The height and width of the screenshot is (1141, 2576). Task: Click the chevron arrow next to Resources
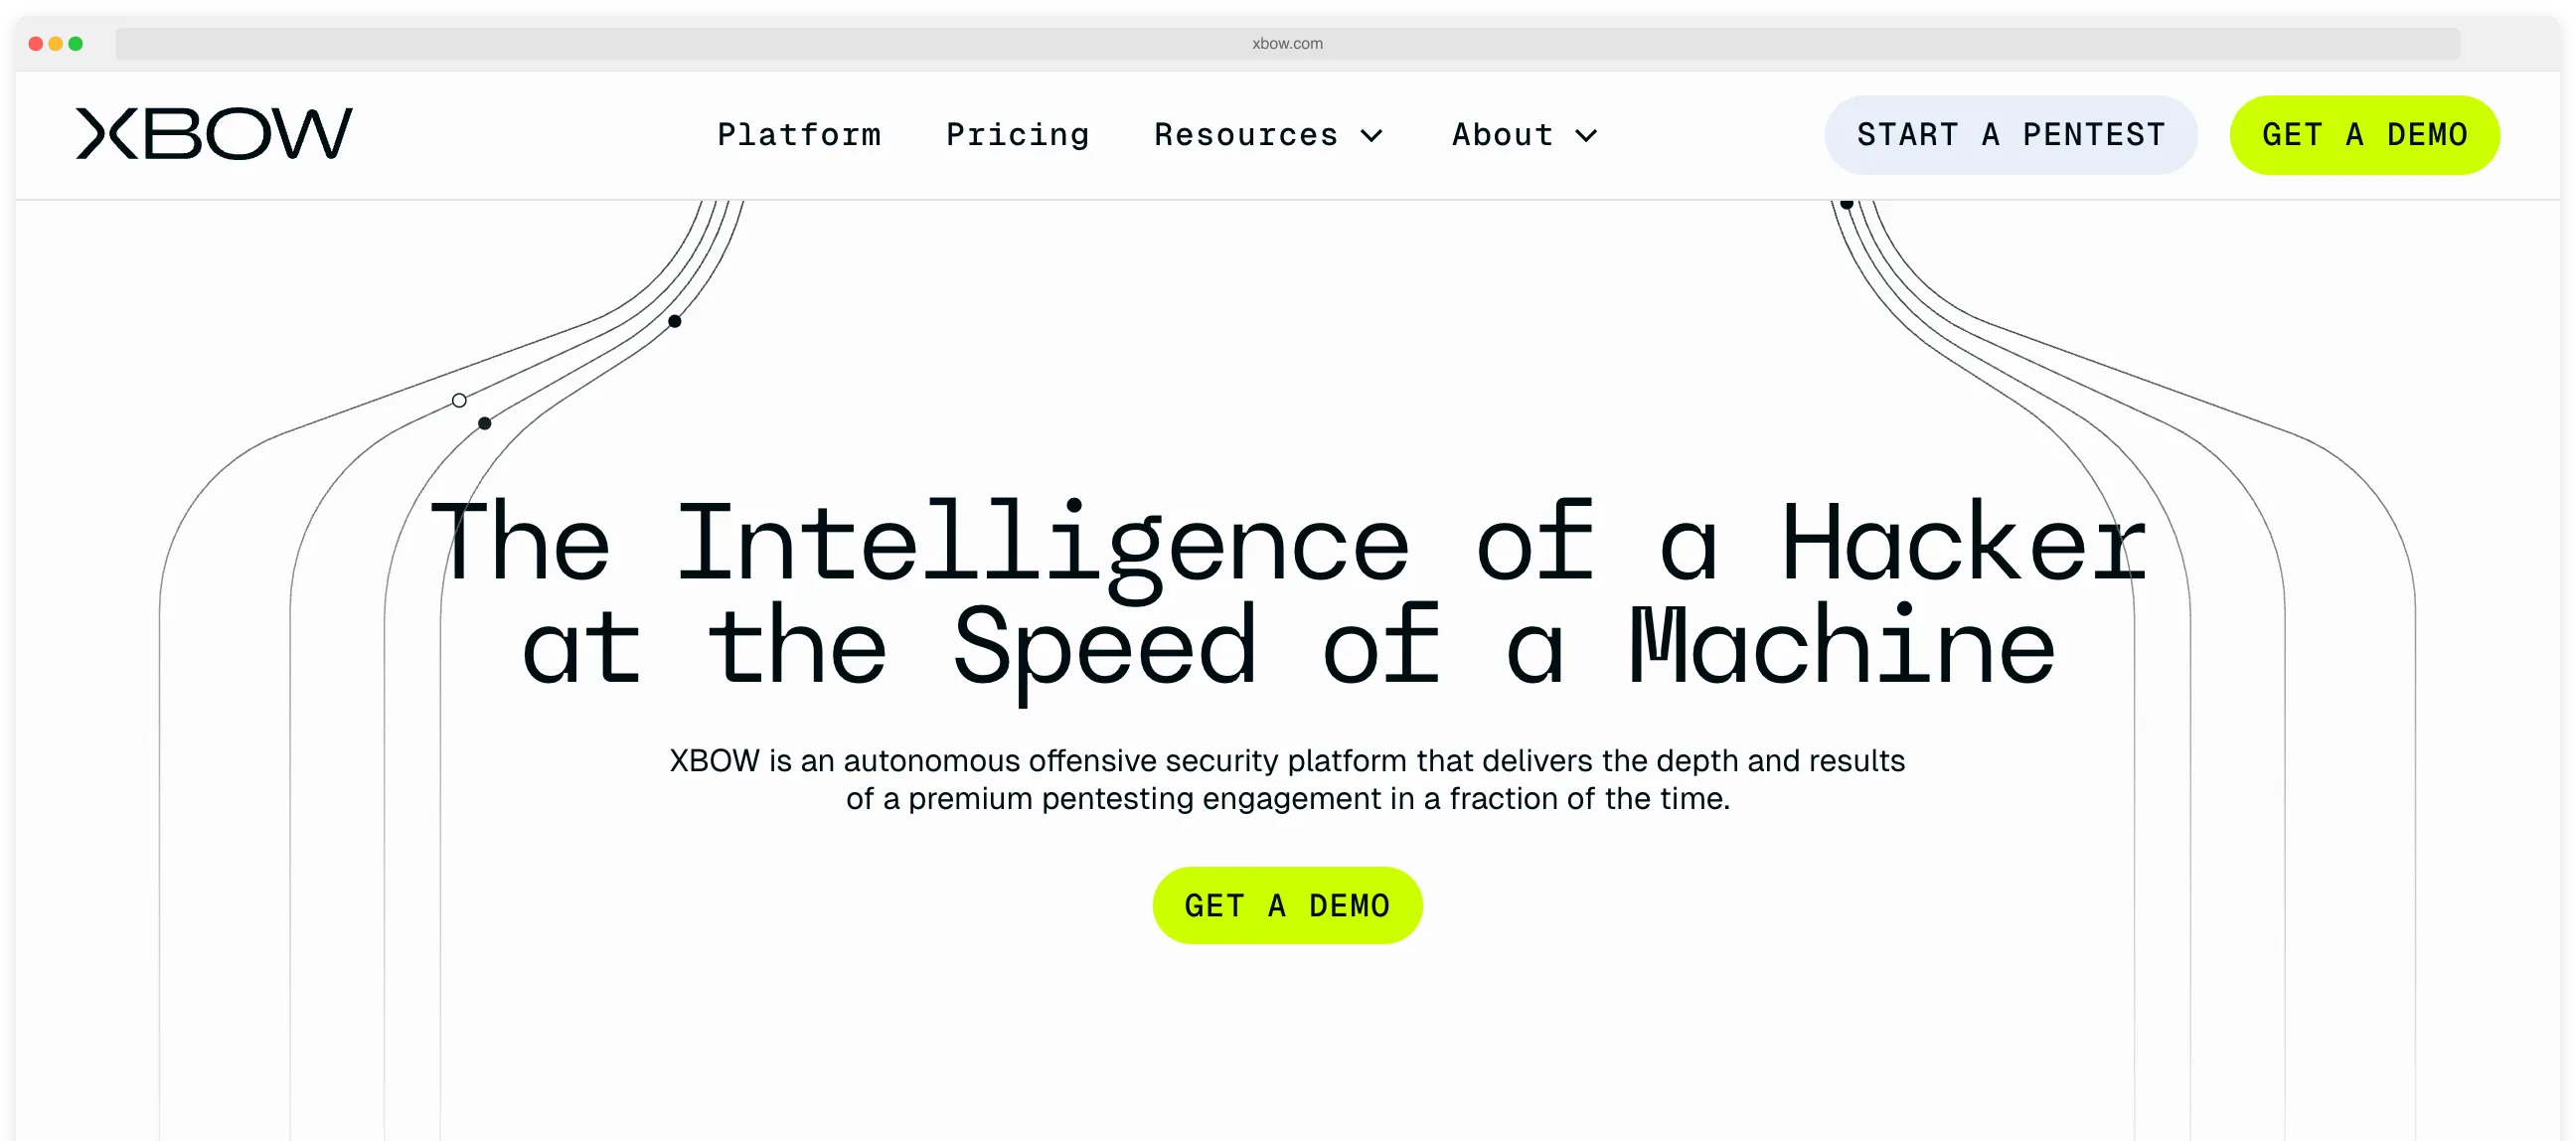1374,137
